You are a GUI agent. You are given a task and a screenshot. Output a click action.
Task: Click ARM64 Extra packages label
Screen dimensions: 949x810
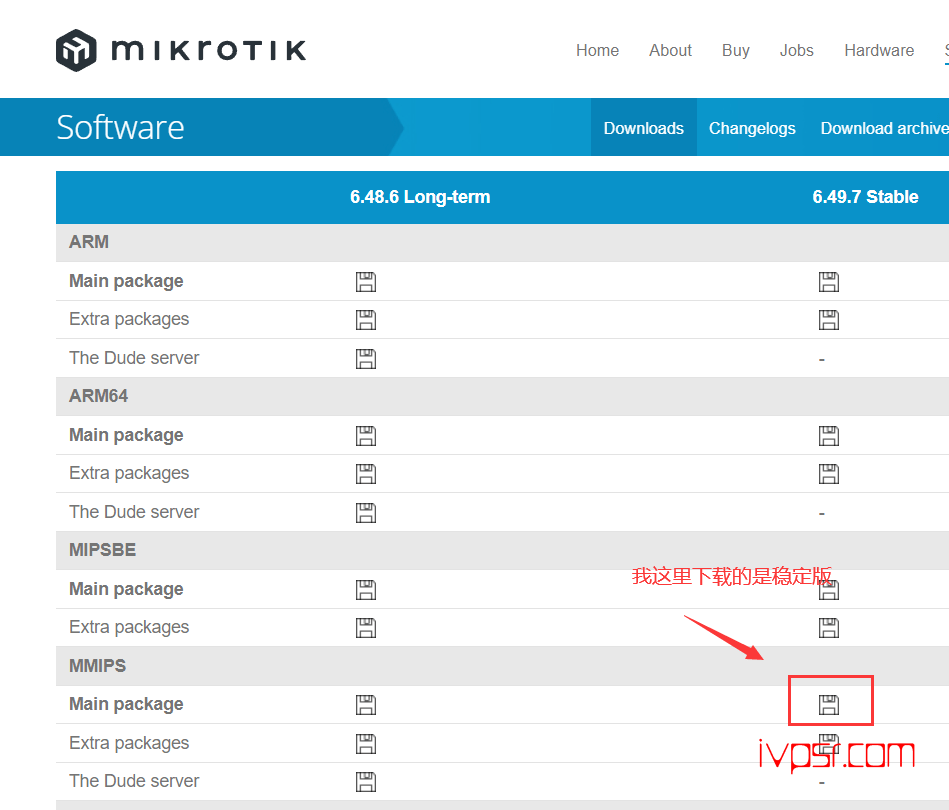pos(129,473)
